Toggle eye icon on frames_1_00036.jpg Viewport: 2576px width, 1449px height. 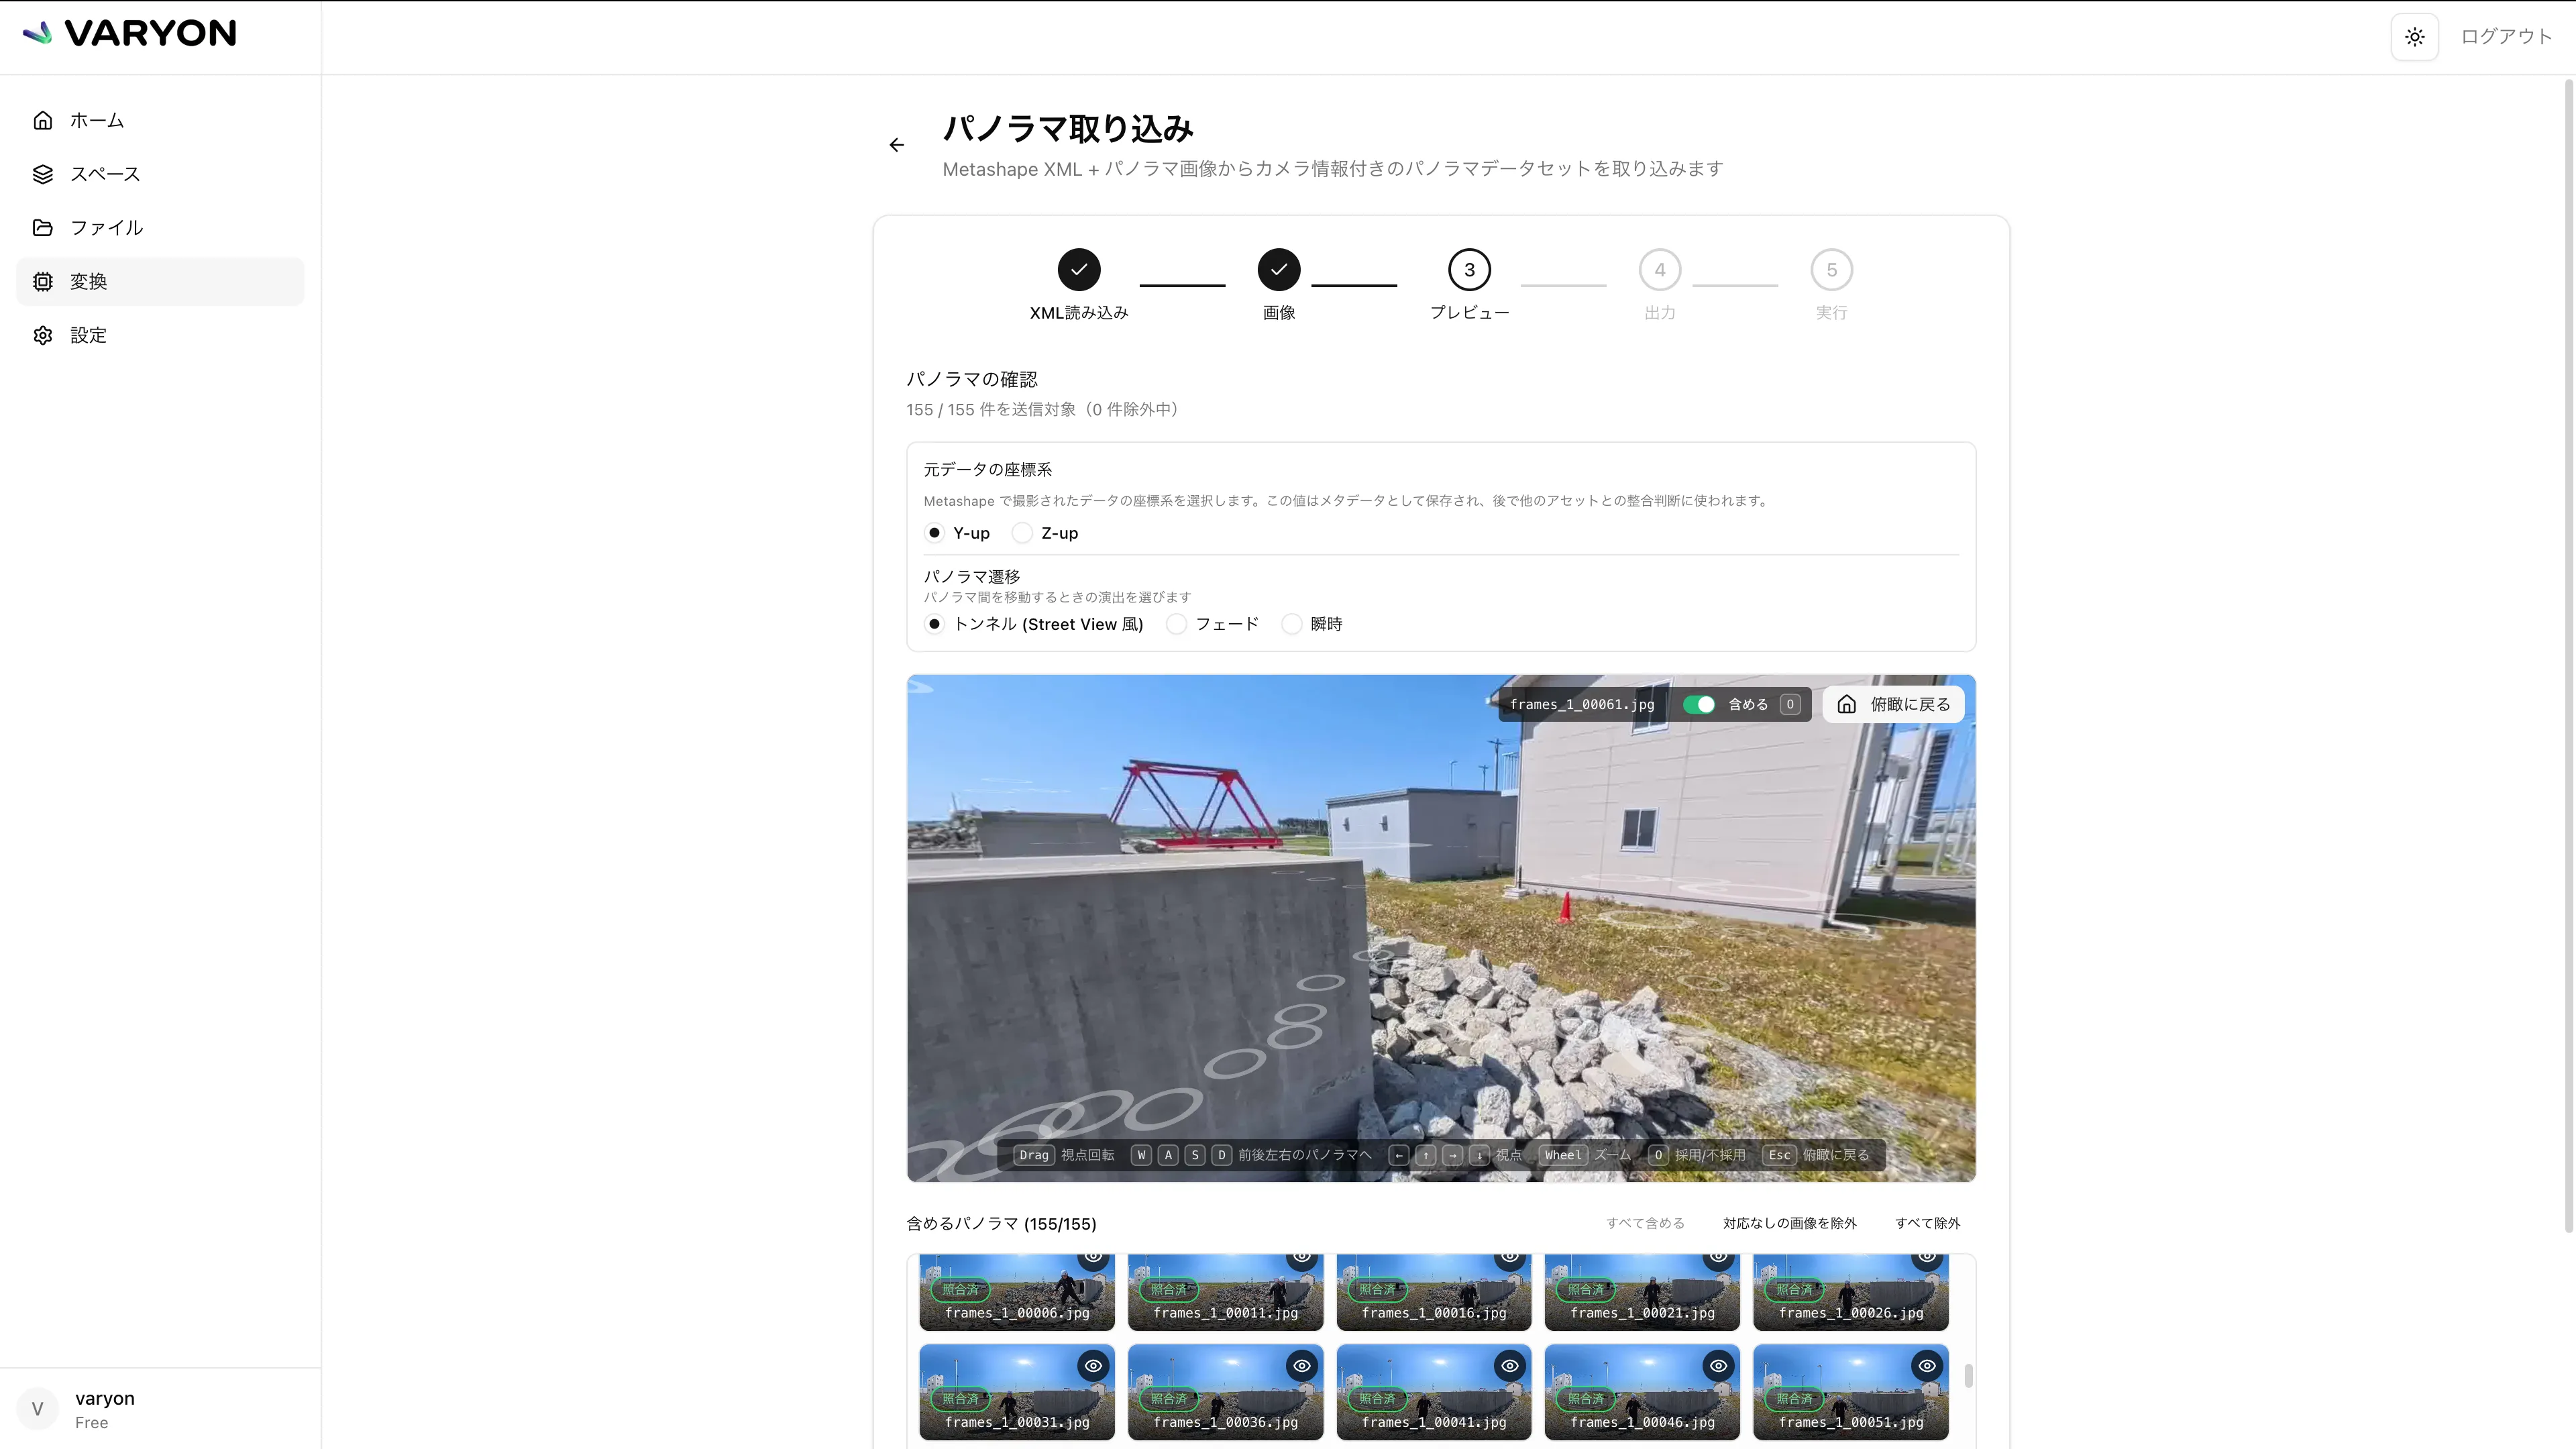coord(1302,1366)
